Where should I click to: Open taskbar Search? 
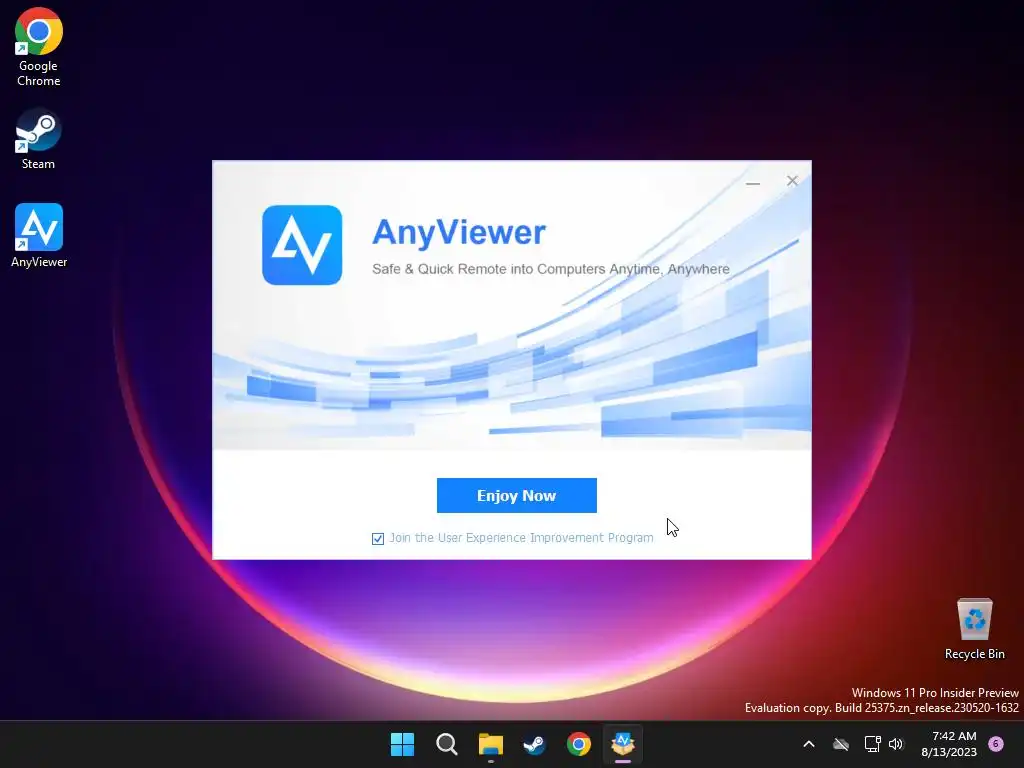(x=447, y=744)
